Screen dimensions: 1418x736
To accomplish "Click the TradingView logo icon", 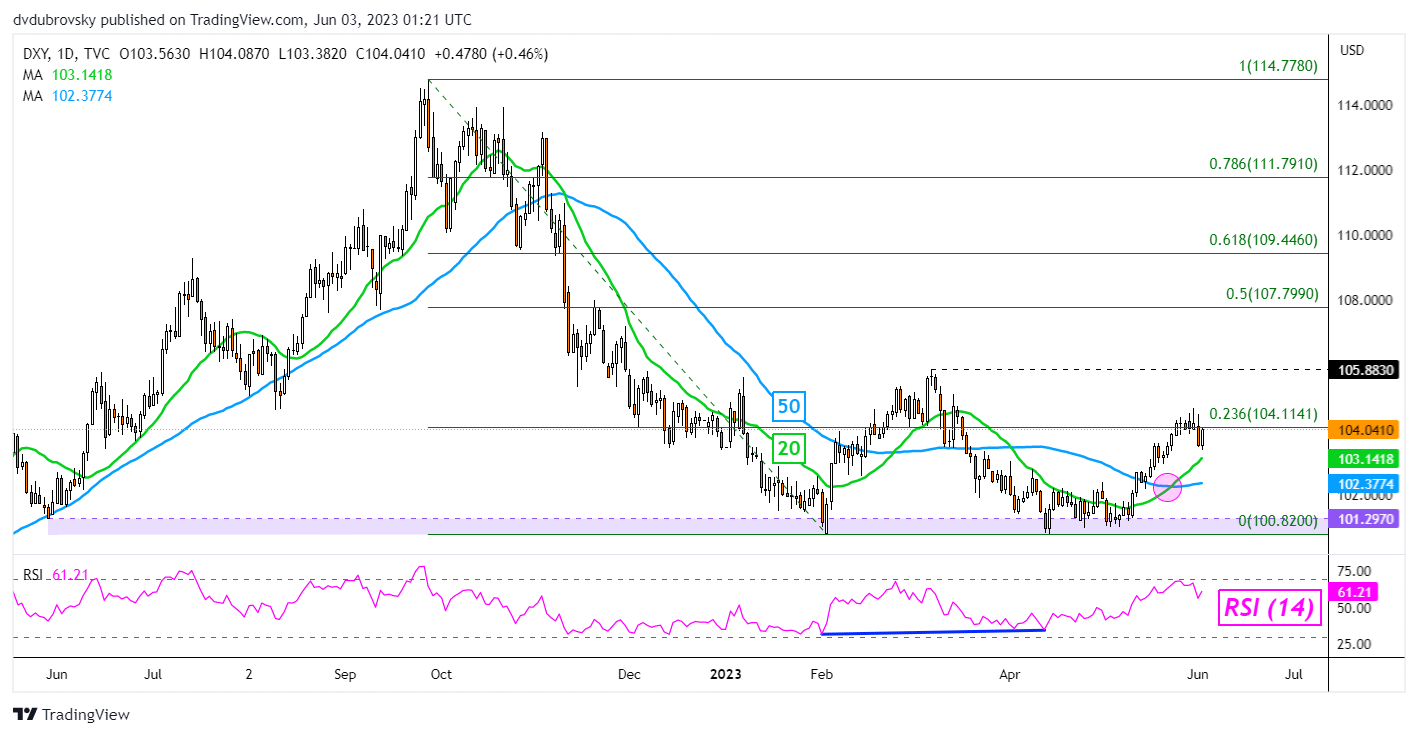I will tap(23, 715).
